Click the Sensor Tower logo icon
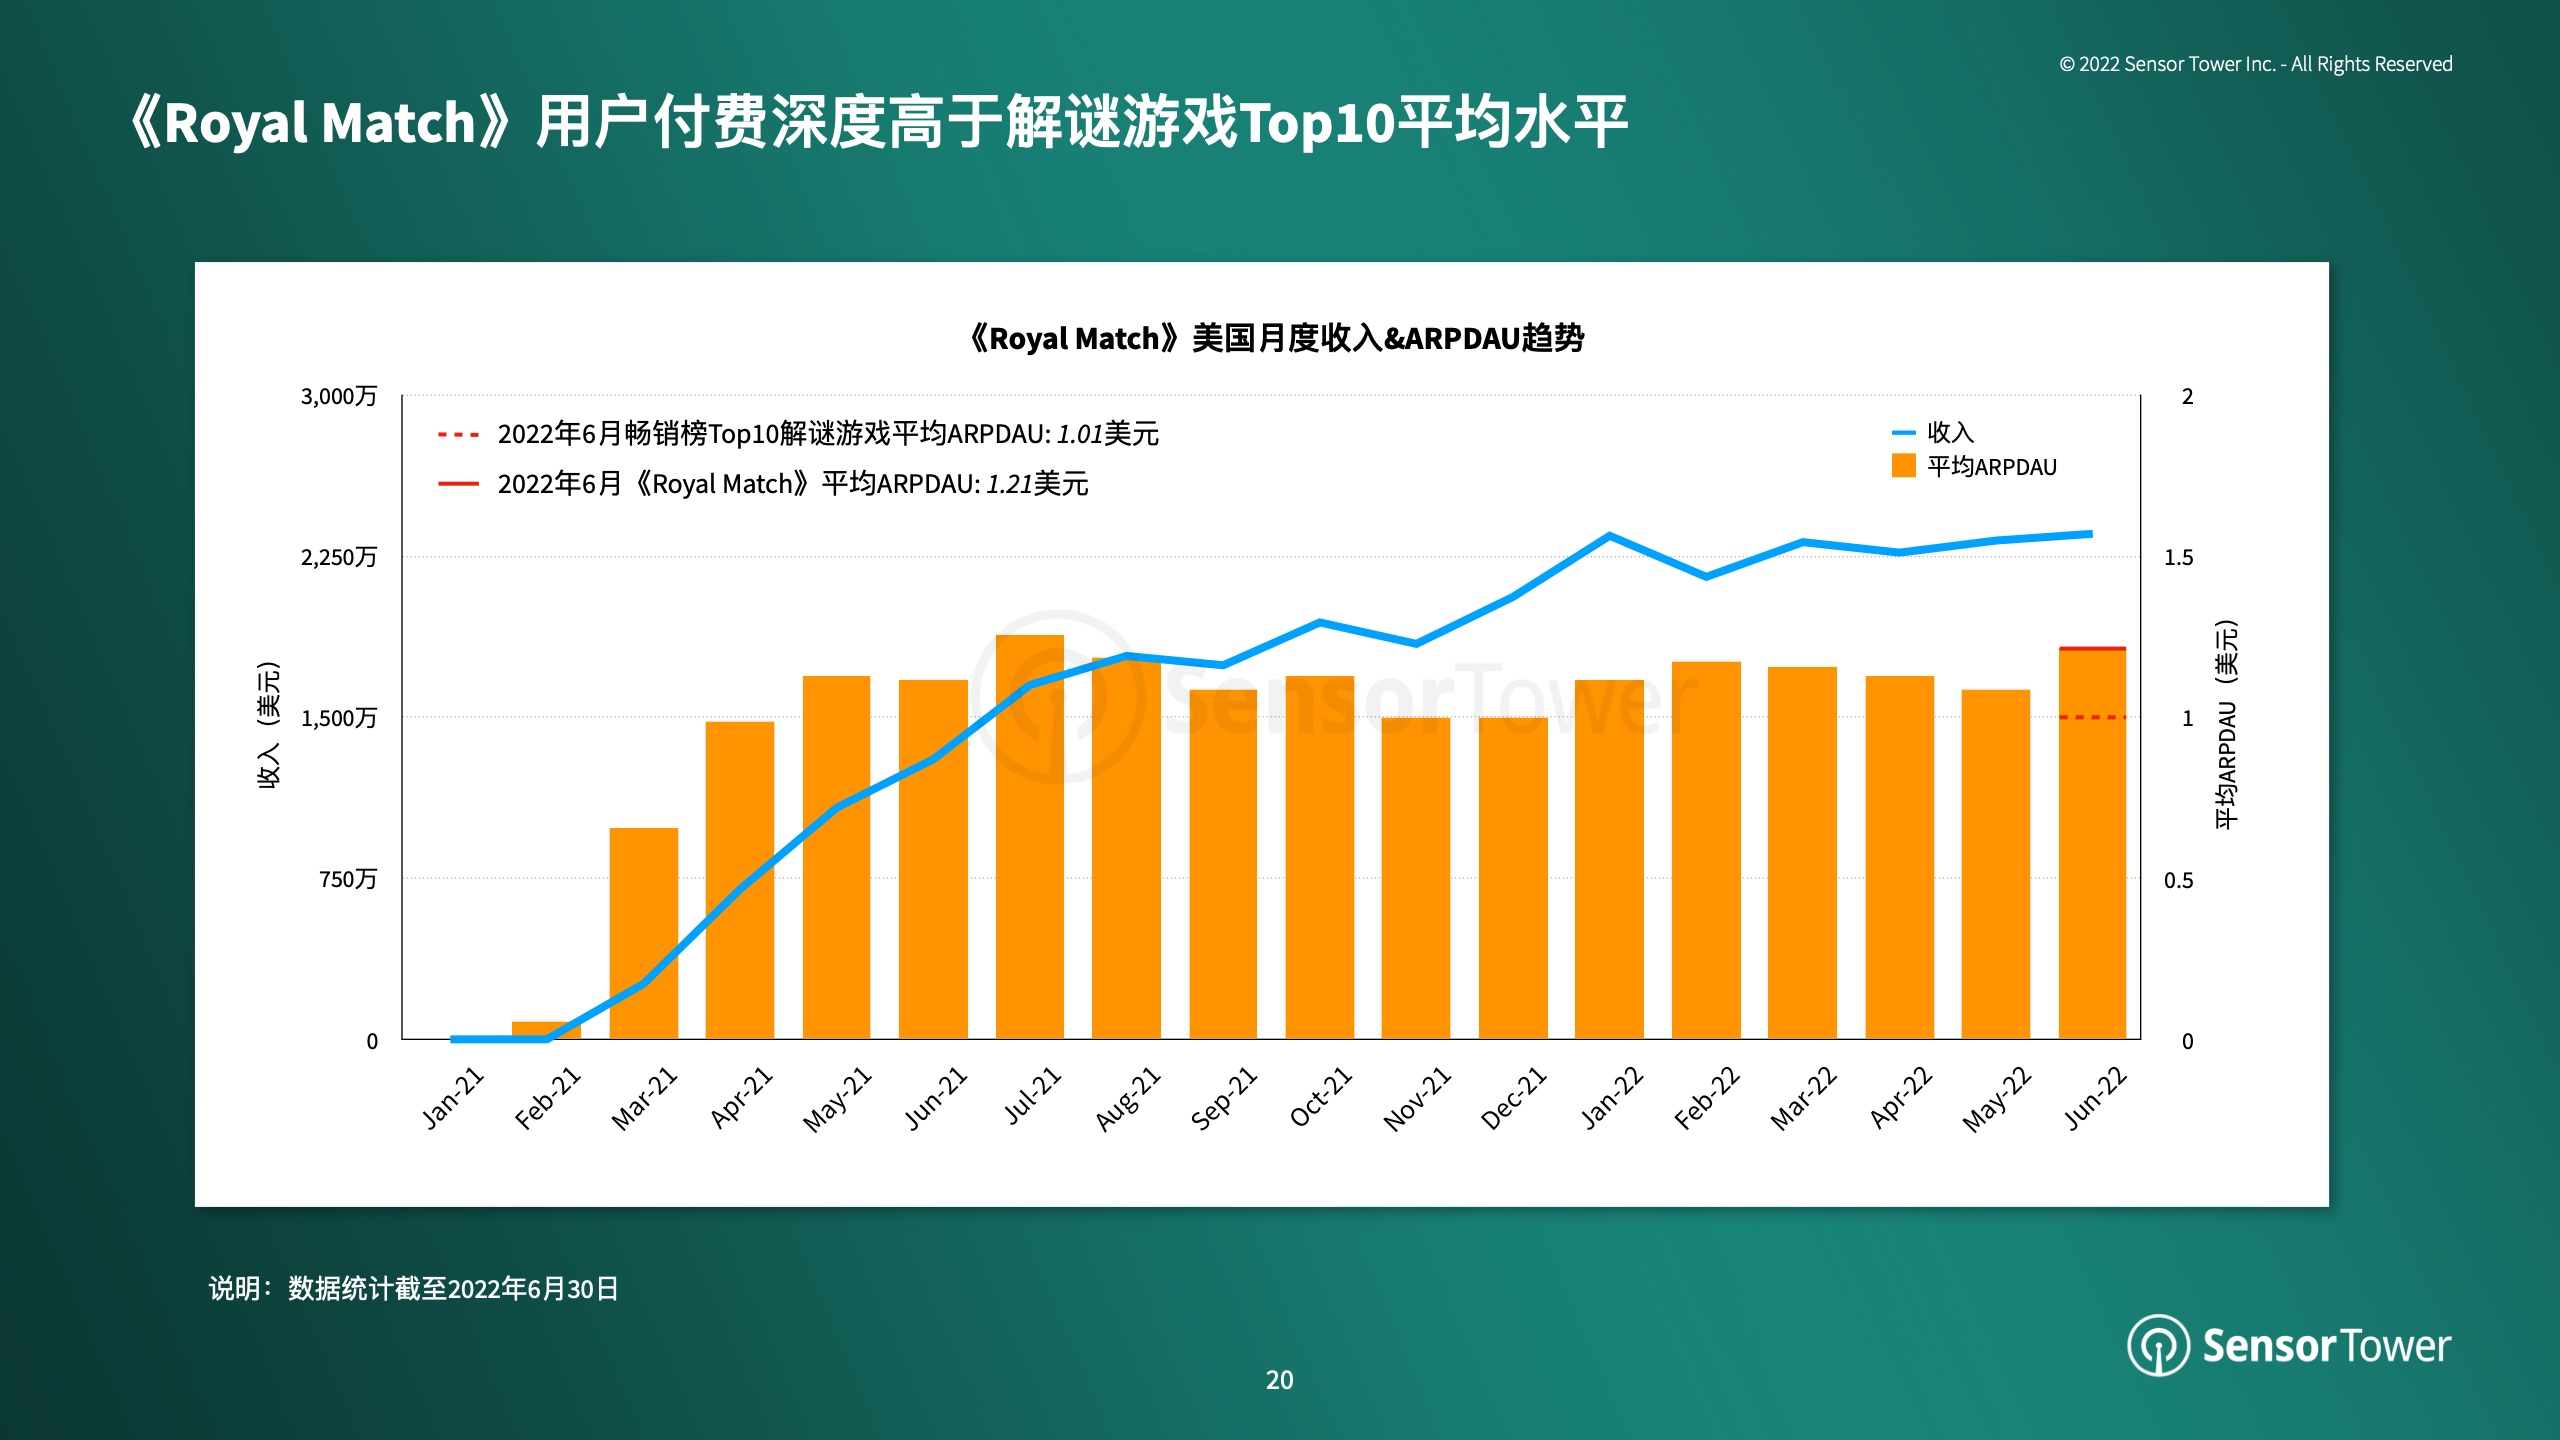The height and width of the screenshot is (1440, 2560). tap(2158, 1345)
